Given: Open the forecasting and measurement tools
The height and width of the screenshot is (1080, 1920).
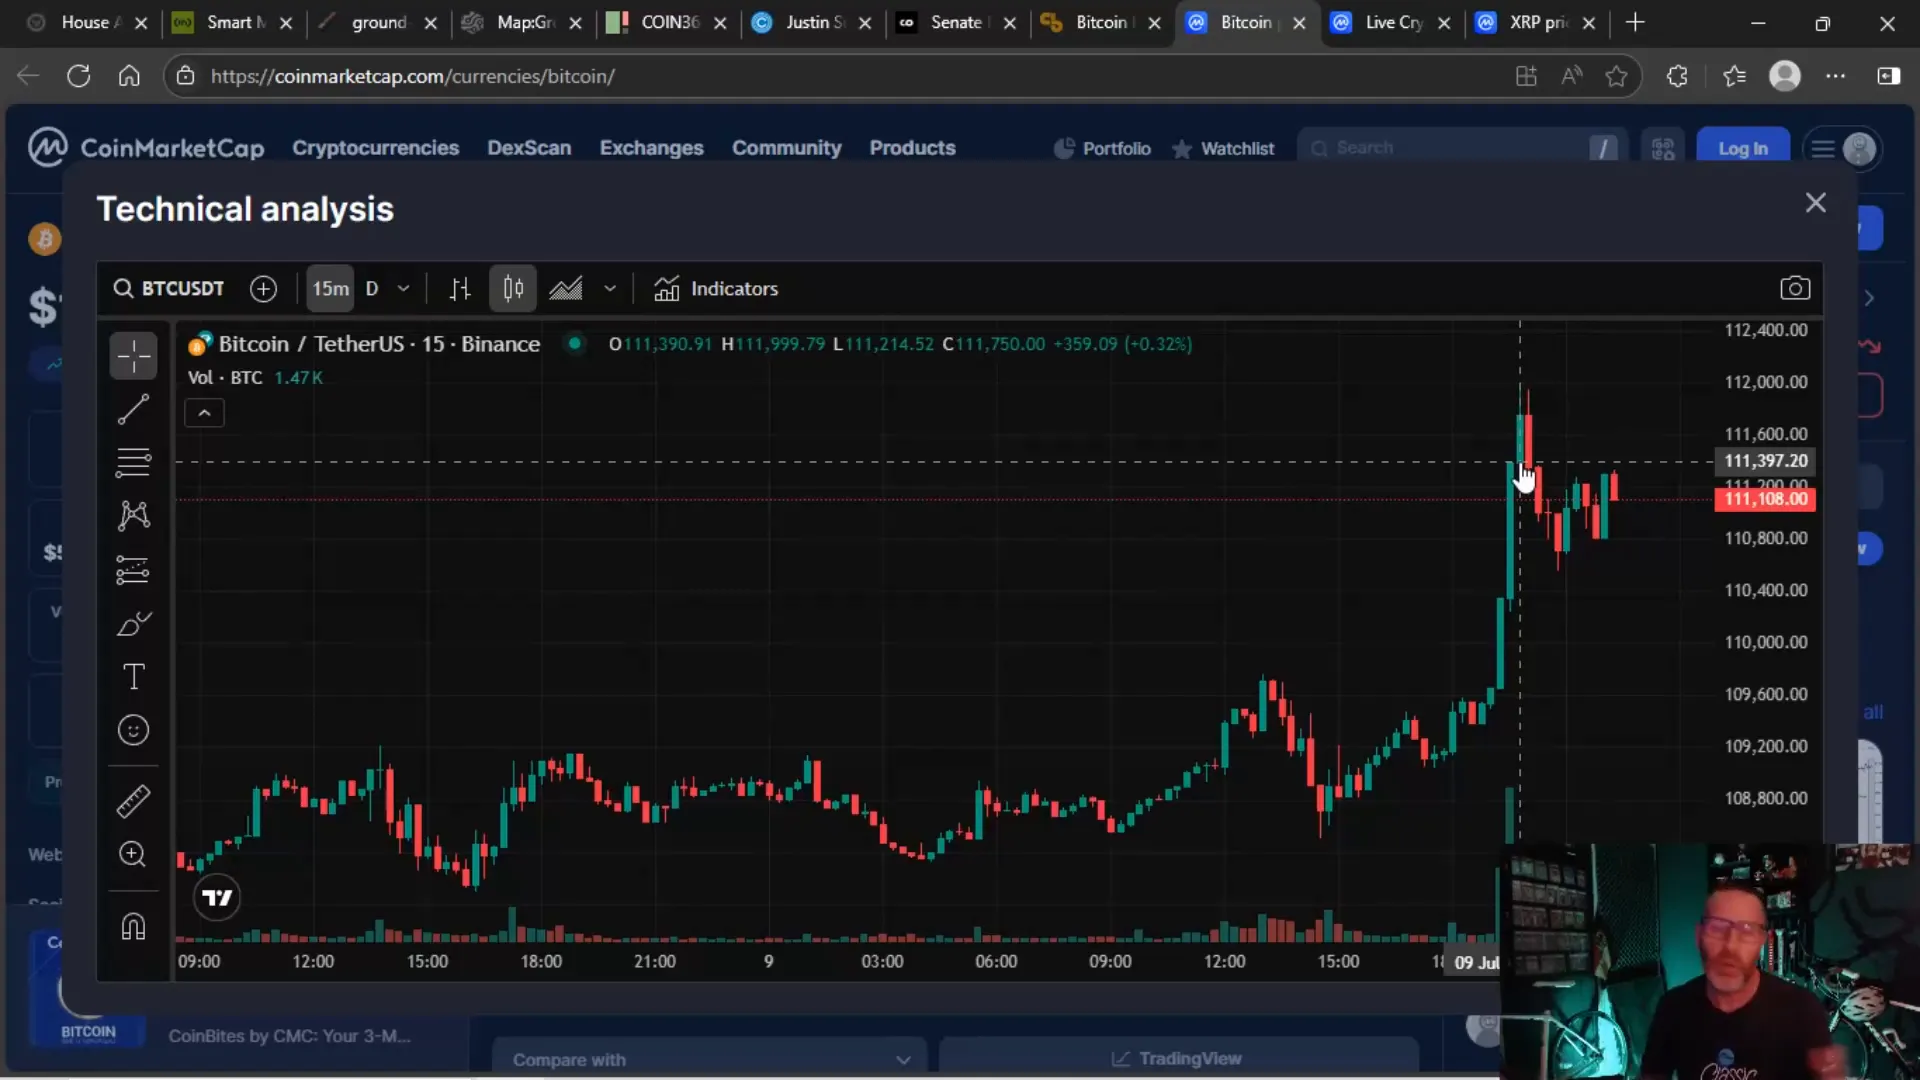Looking at the screenshot, I should 133,570.
